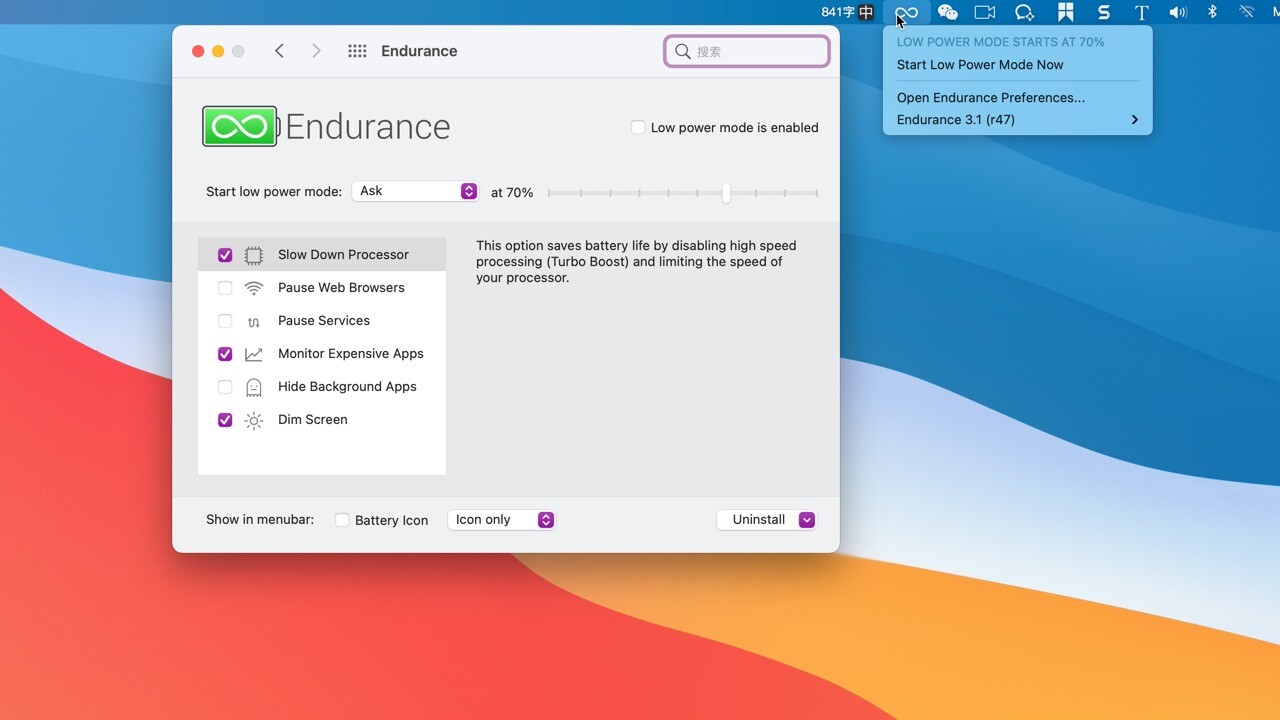
Task: Enable the Low power mode checkbox
Action: (x=638, y=127)
